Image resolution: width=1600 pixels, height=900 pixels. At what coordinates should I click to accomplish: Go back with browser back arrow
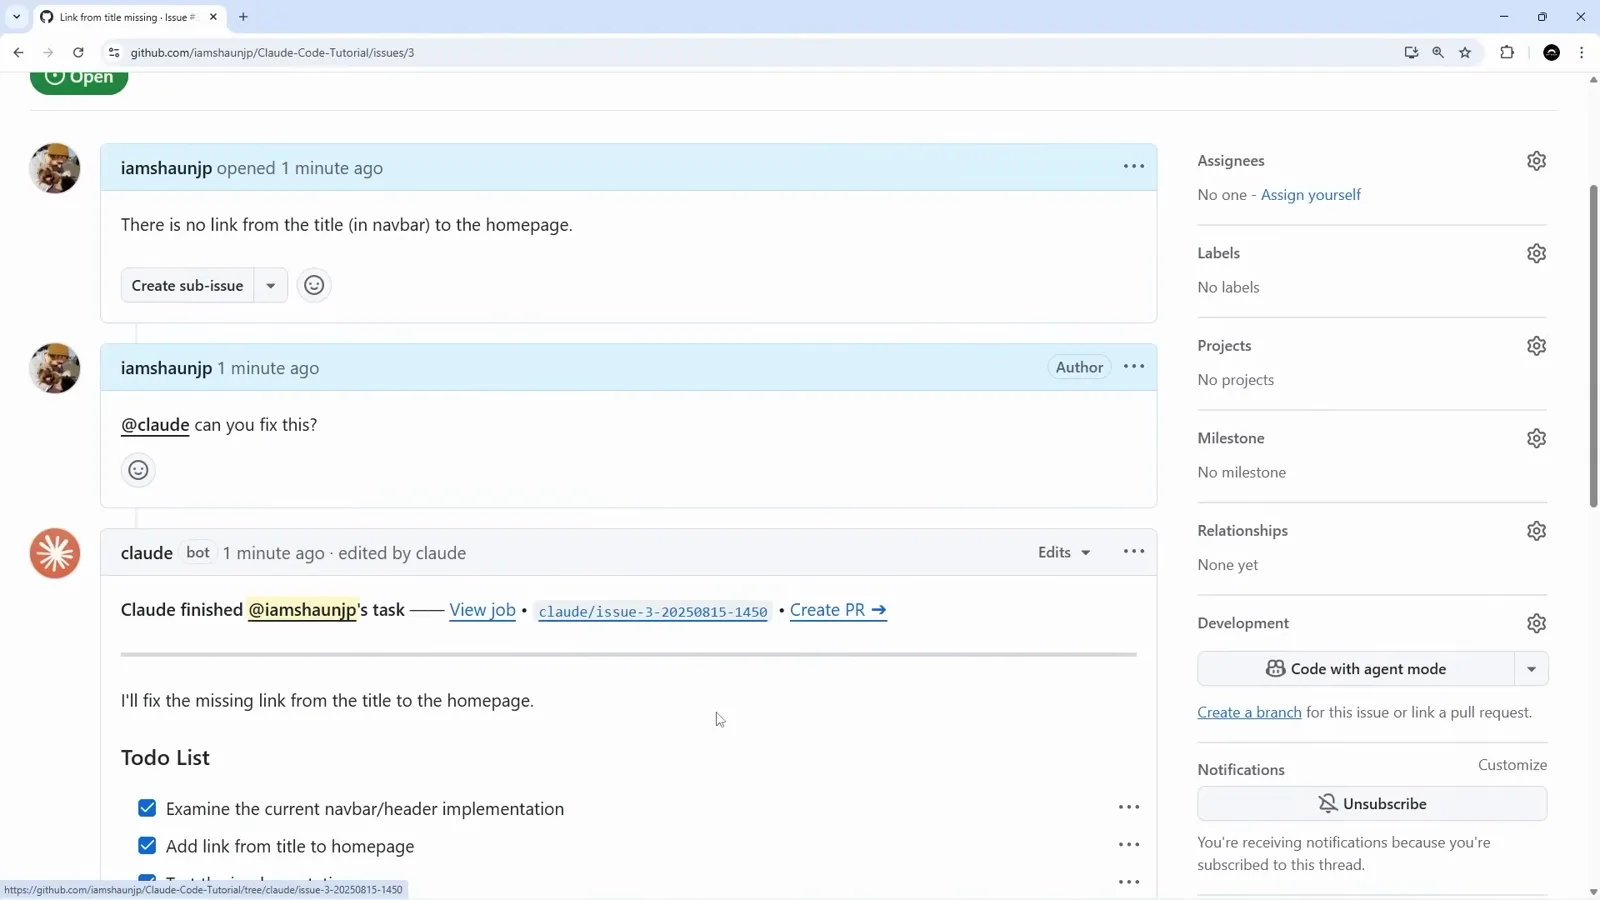click(x=18, y=52)
